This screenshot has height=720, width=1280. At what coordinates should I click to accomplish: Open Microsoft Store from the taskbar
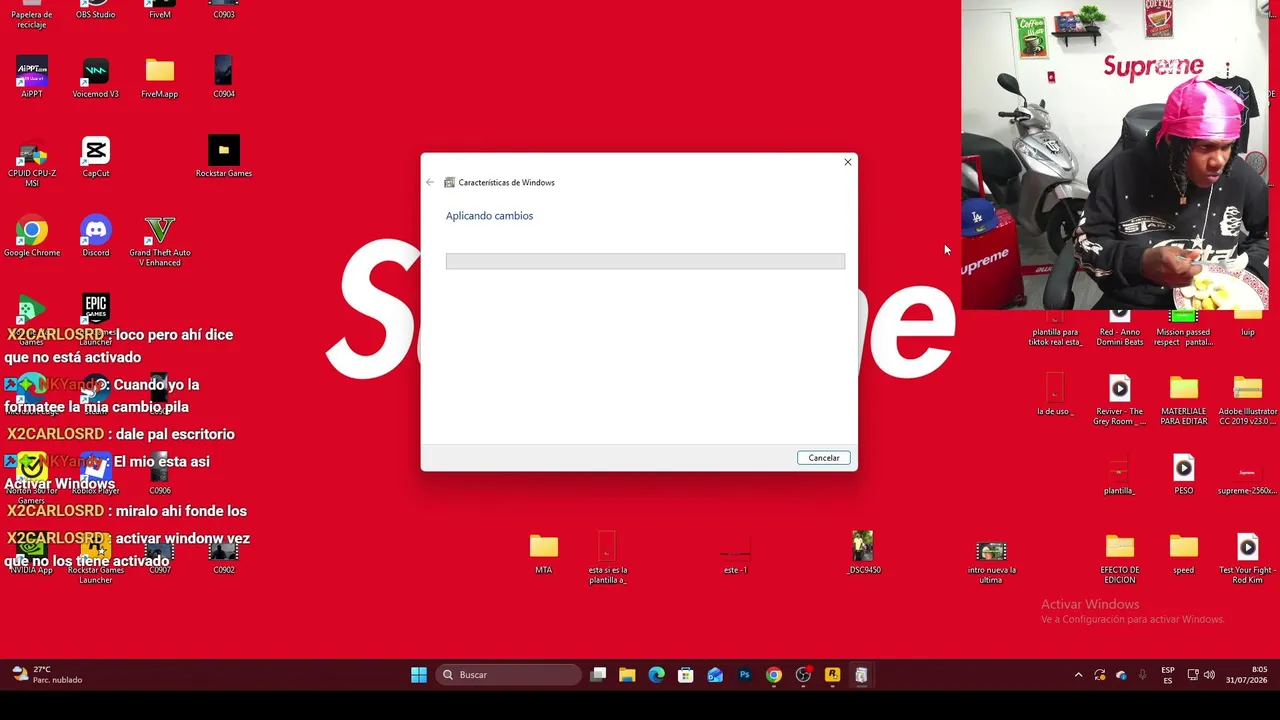685,675
